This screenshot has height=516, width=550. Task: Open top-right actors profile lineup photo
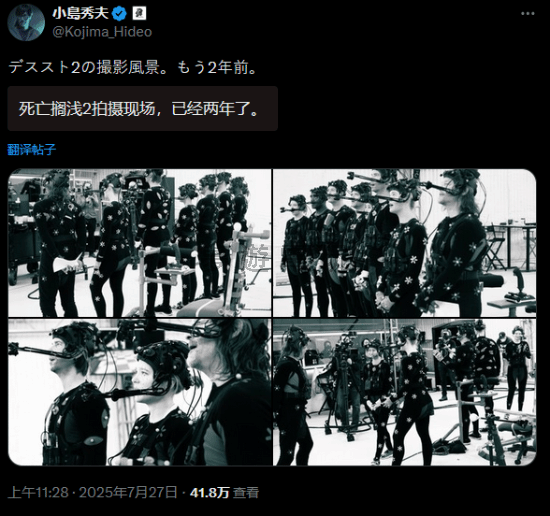coord(404,243)
